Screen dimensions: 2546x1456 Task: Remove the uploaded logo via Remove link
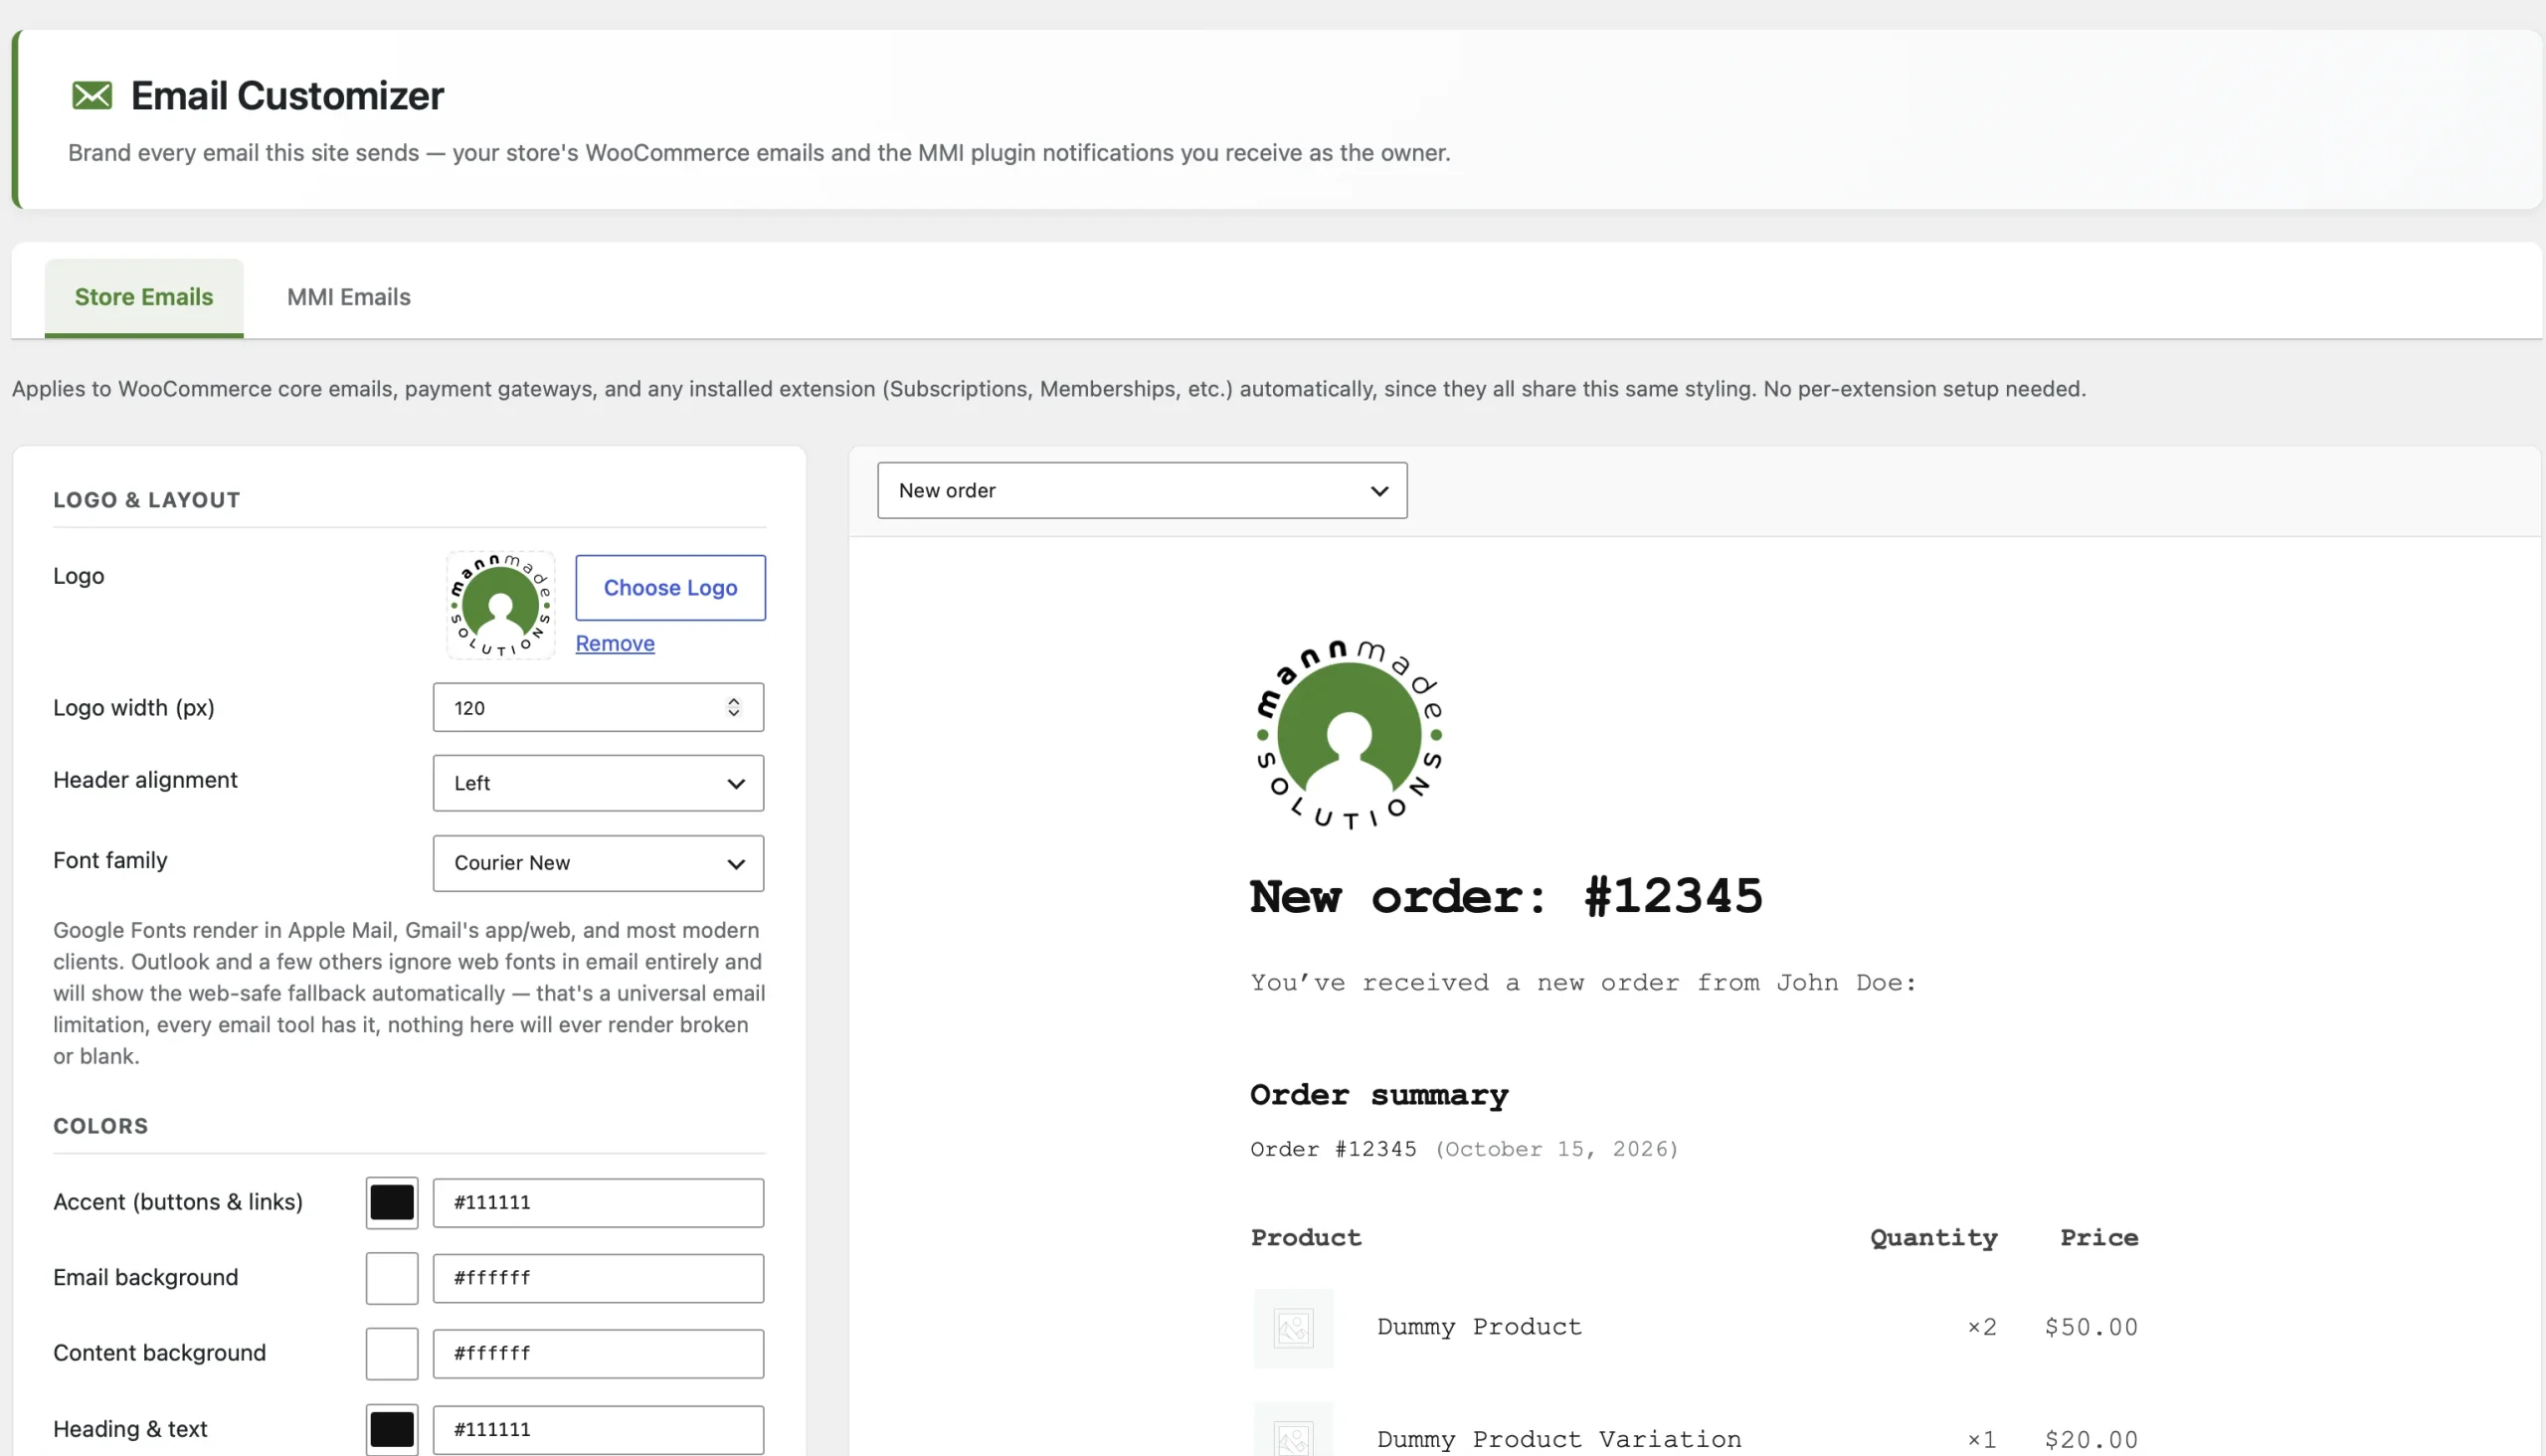[x=615, y=643]
